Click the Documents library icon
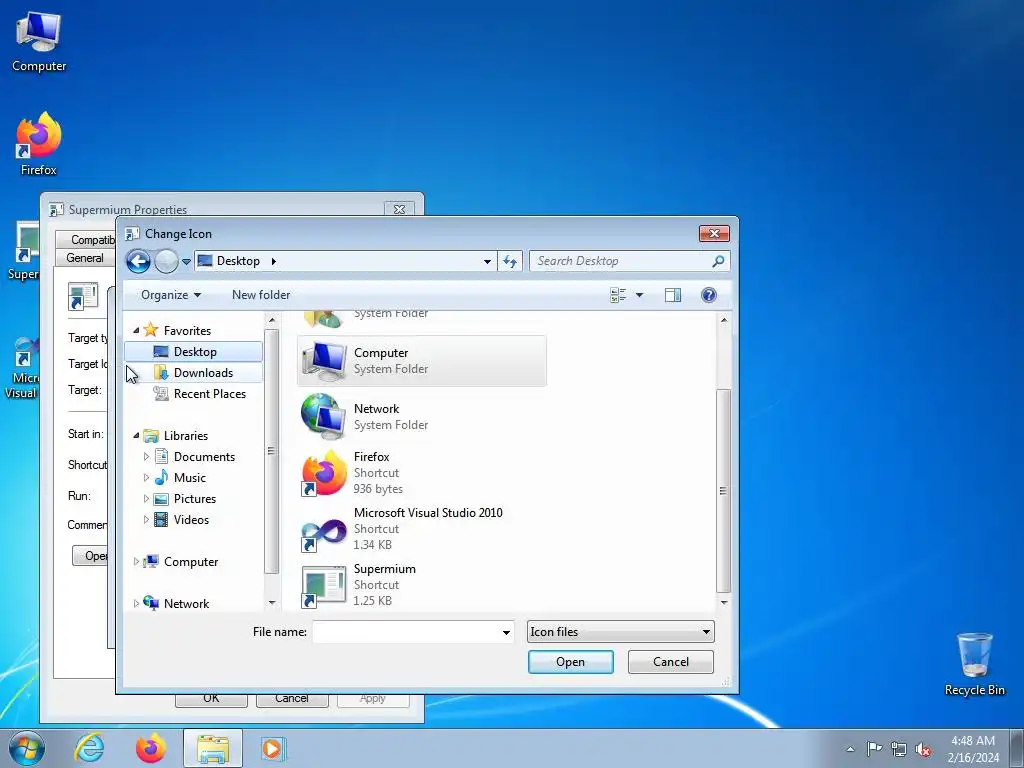Screen dimensions: 1024x768 coord(161,456)
